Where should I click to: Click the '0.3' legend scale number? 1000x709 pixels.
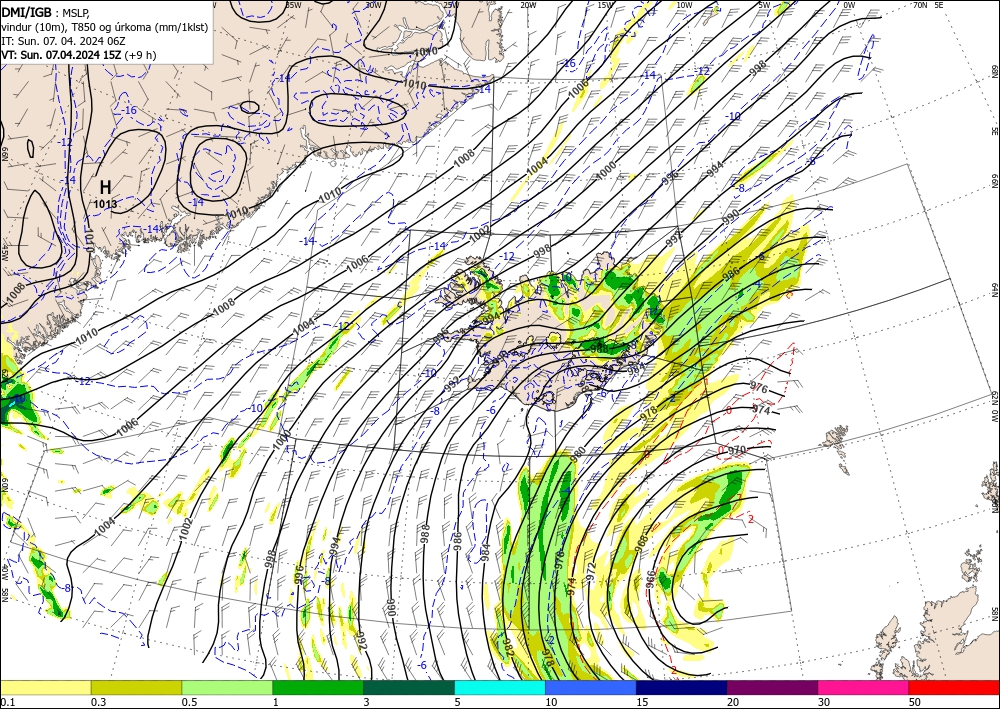(98, 702)
